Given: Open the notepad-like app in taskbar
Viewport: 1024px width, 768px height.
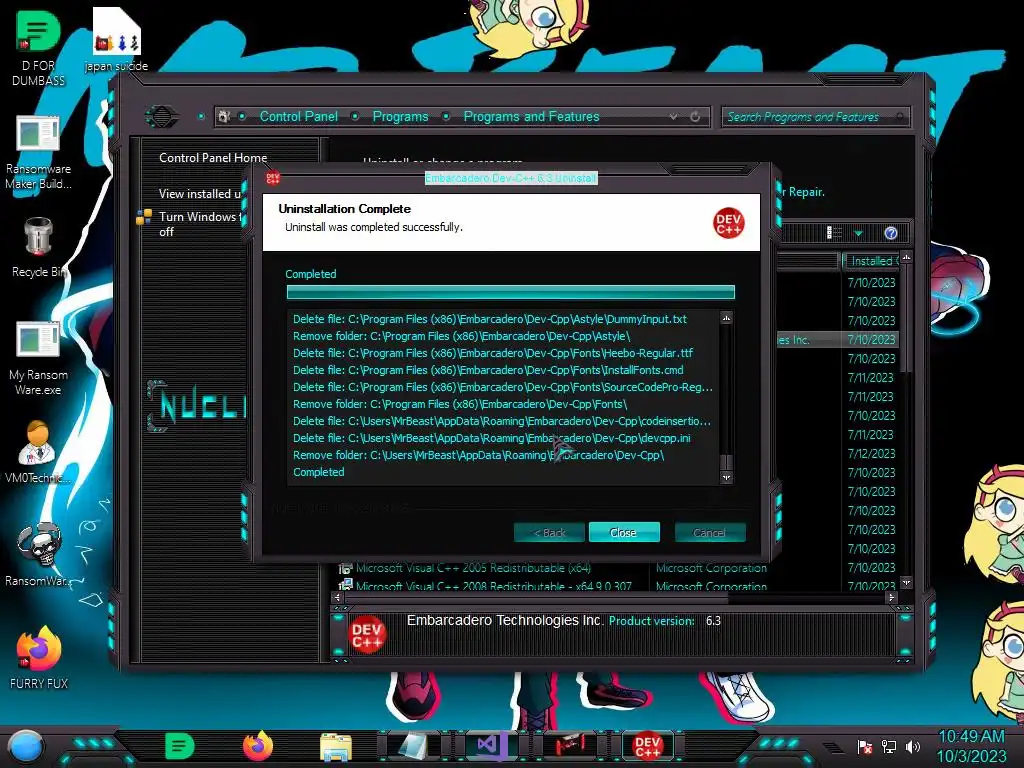Looking at the screenshot, I should (x=413, y=746).
